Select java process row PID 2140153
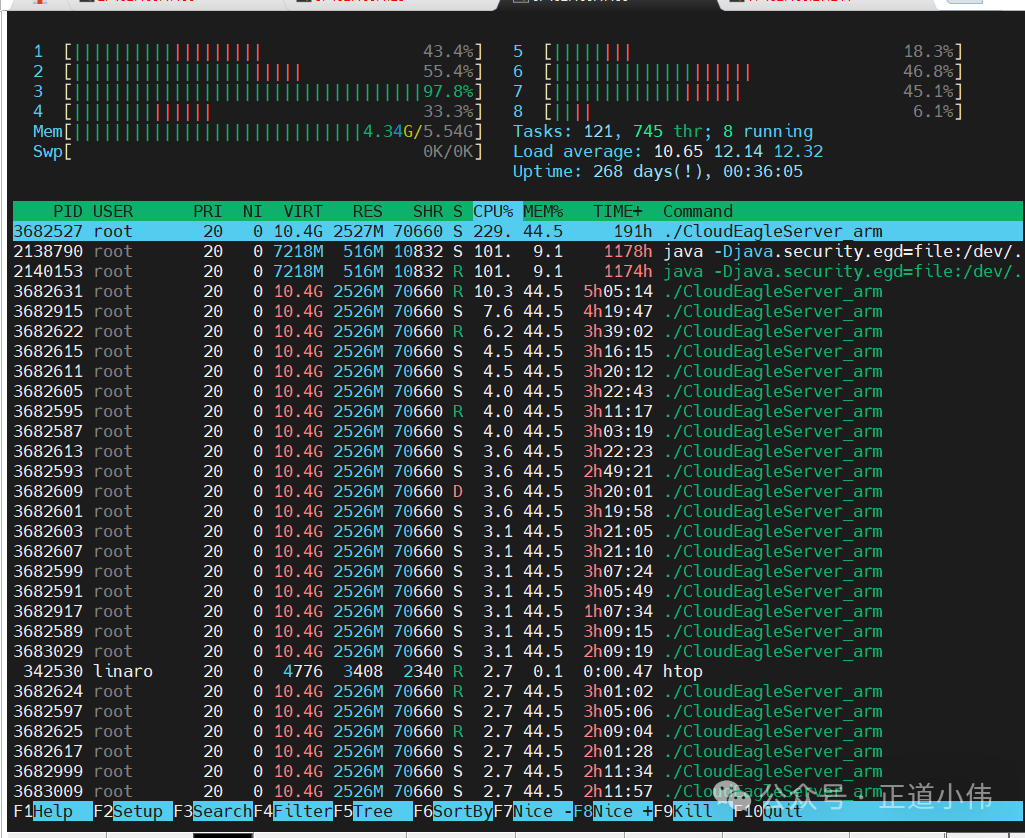The height and width of the screenshot is (838, 1025). pos(518,271)
